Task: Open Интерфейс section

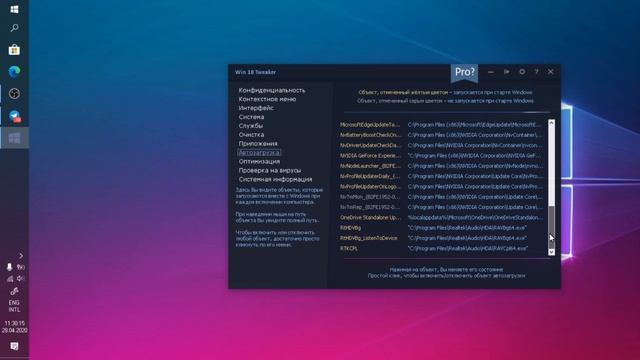Action: (256, 108)
